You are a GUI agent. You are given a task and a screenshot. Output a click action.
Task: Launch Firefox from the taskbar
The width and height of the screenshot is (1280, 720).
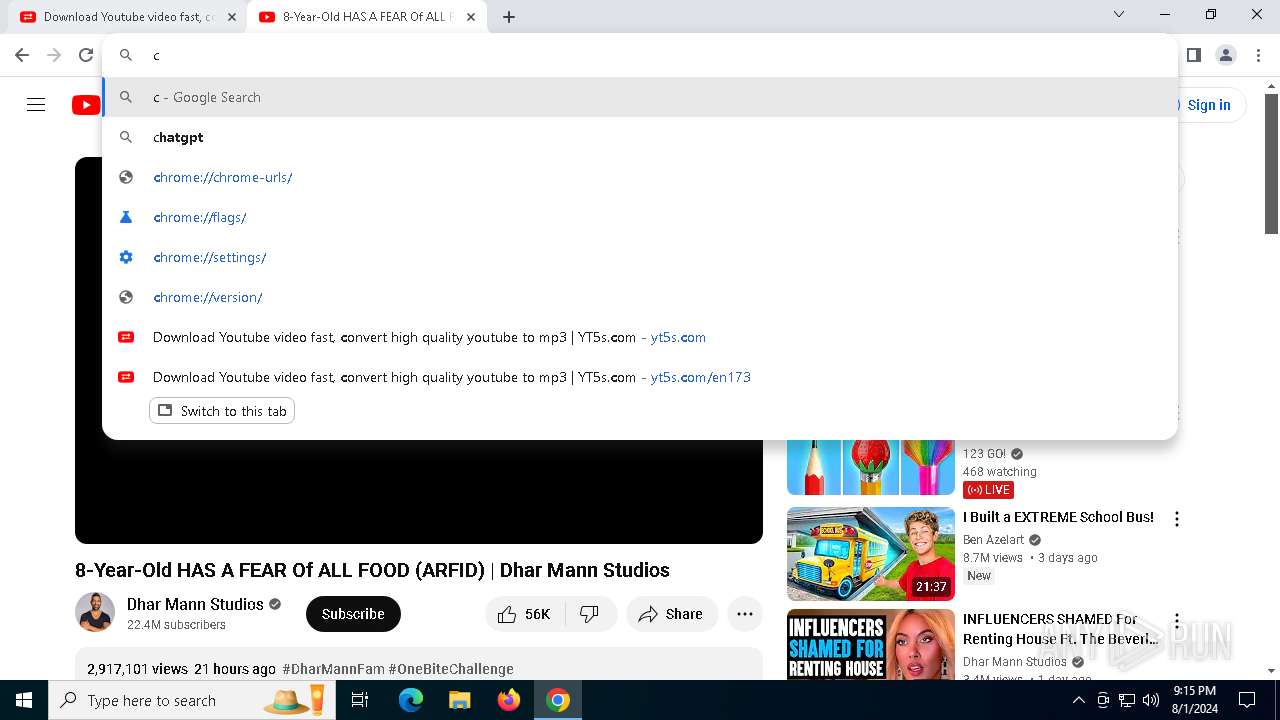509,700
